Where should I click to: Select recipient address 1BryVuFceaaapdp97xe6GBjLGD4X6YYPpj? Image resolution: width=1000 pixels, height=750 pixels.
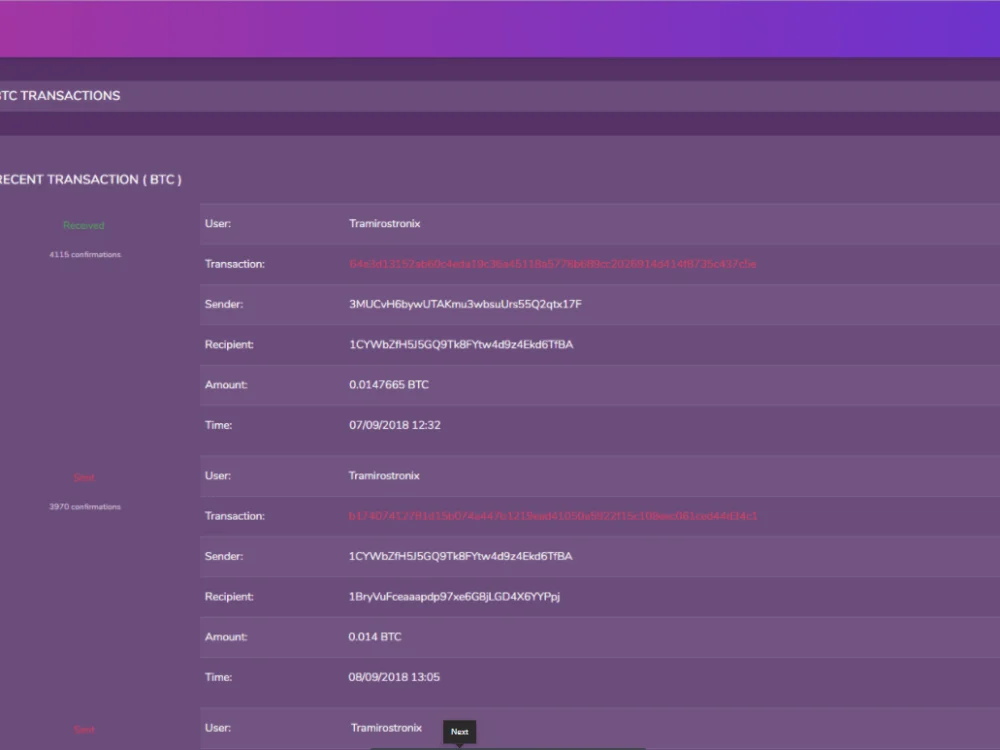coord(454,597)
